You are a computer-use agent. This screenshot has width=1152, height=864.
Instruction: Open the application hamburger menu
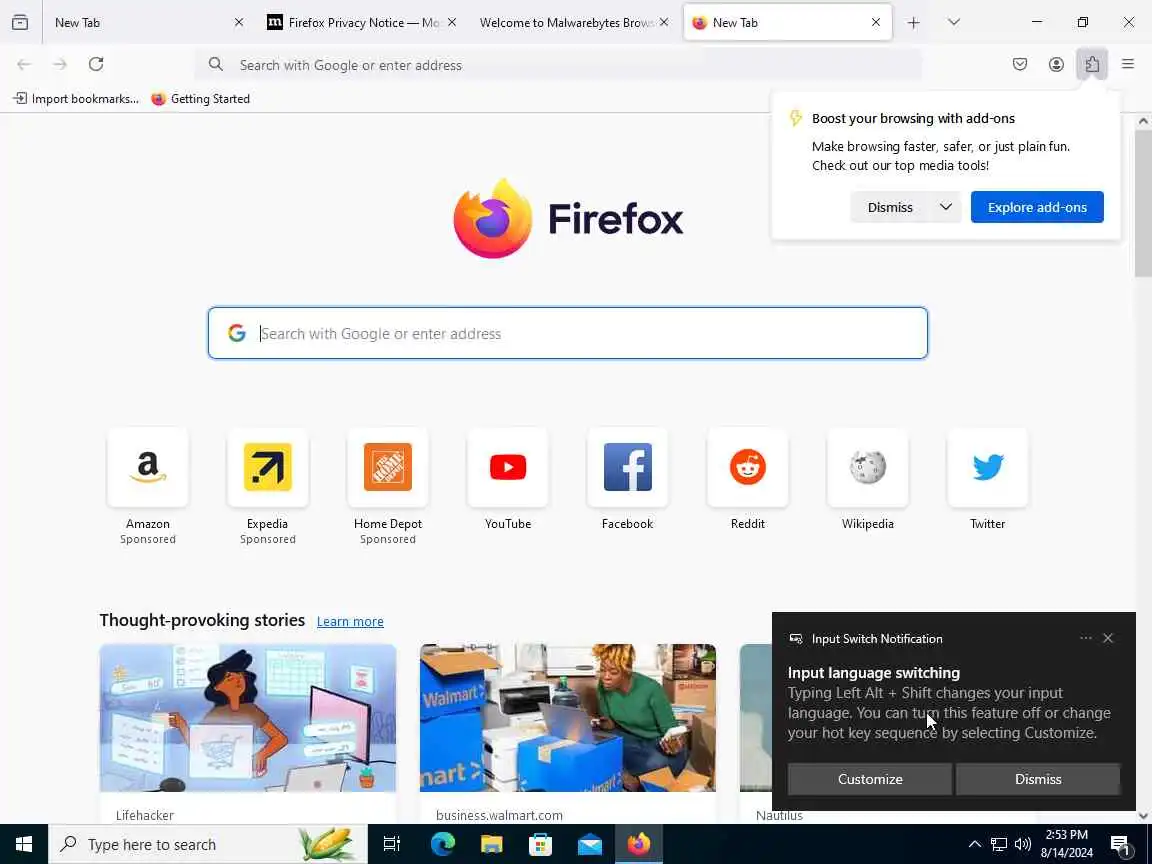[x=1128, y=64]
